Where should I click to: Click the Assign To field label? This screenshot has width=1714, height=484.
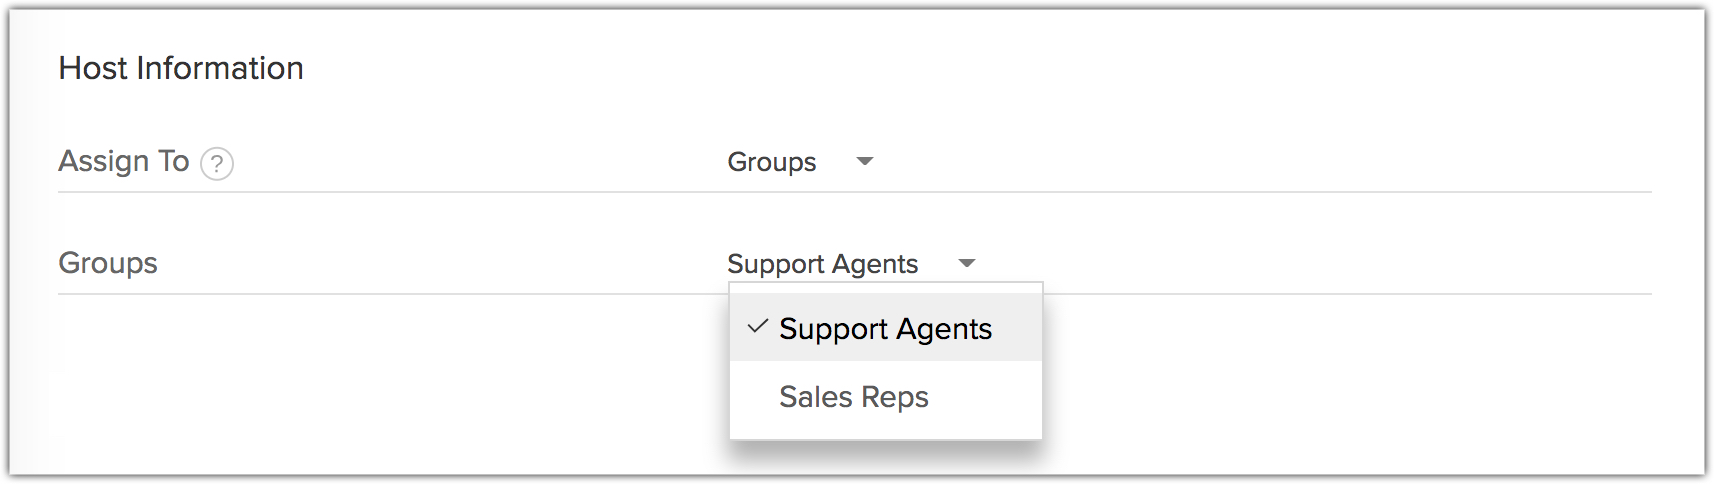123,161
